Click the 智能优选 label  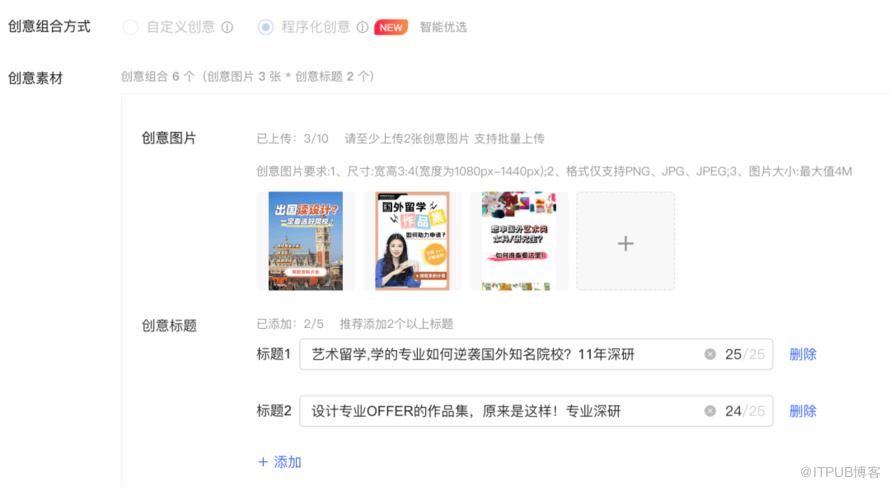(x=443, y=27)
